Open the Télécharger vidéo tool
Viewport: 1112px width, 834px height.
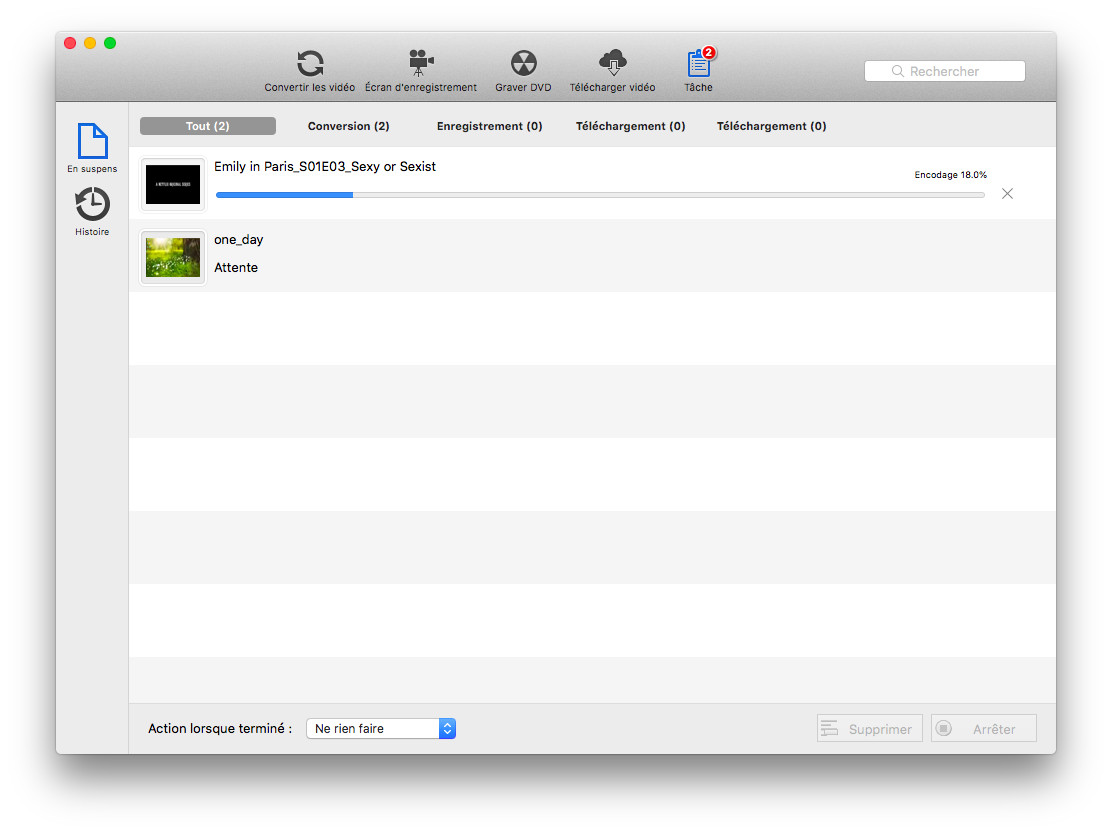(x=613, y=71)
